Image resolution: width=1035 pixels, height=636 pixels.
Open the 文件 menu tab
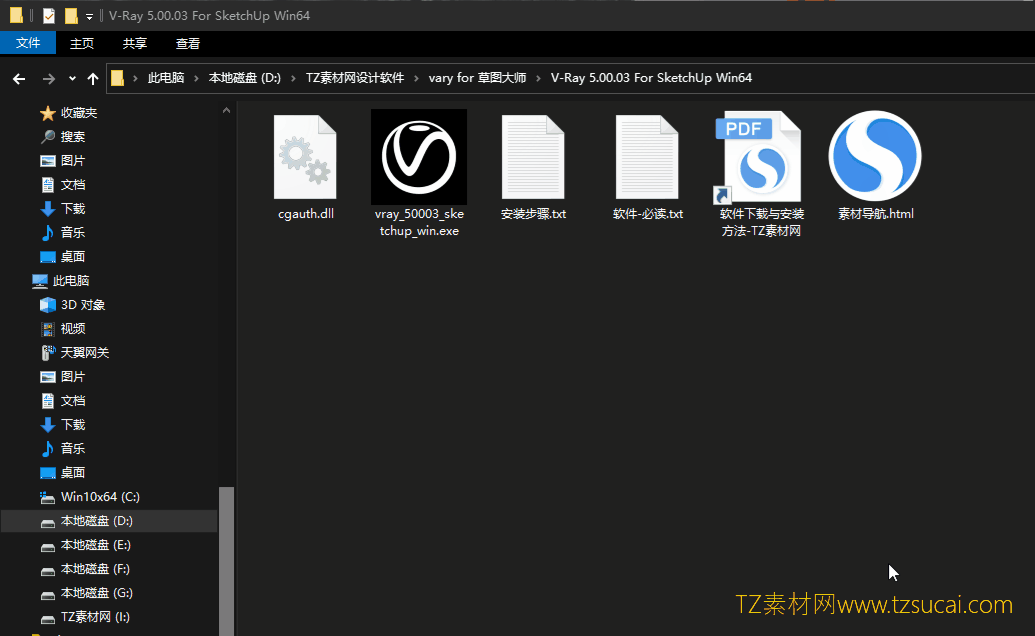[28, 43]
